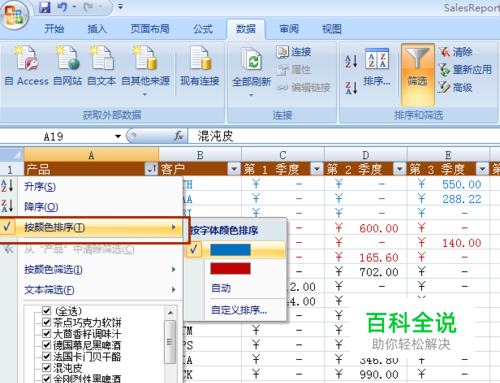Viewport: 500px width, 383px height.
Task: Pick the blue font color swatch
Action: coord(230,250)
